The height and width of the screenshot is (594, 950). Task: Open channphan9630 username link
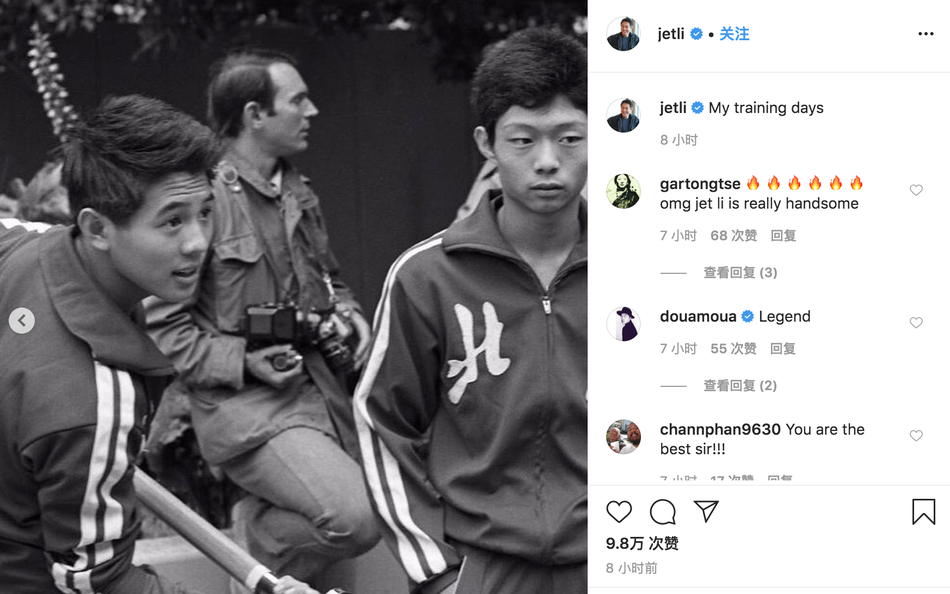point(720,429)
